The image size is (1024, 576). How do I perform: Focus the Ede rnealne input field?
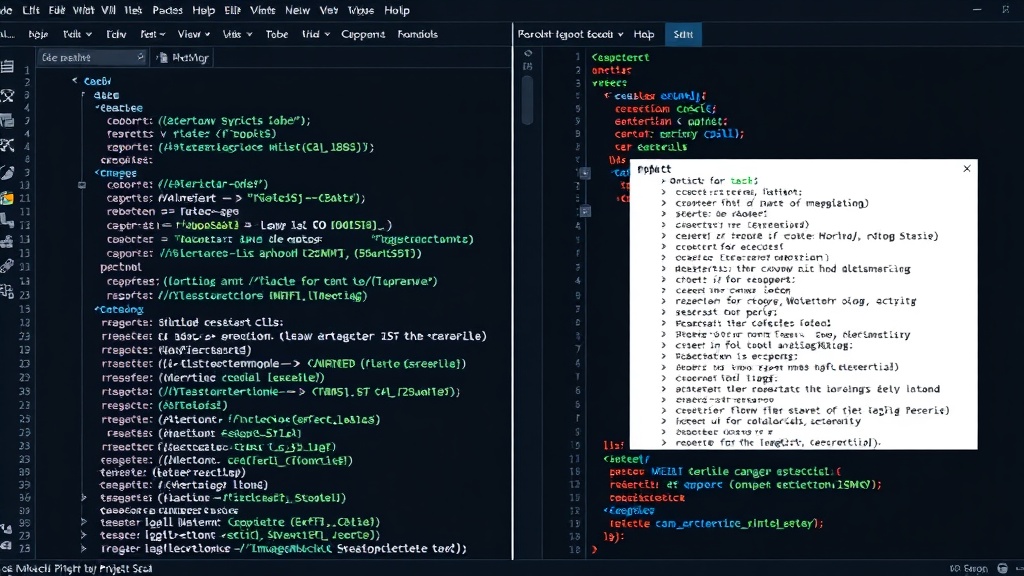tap(91, 57)
